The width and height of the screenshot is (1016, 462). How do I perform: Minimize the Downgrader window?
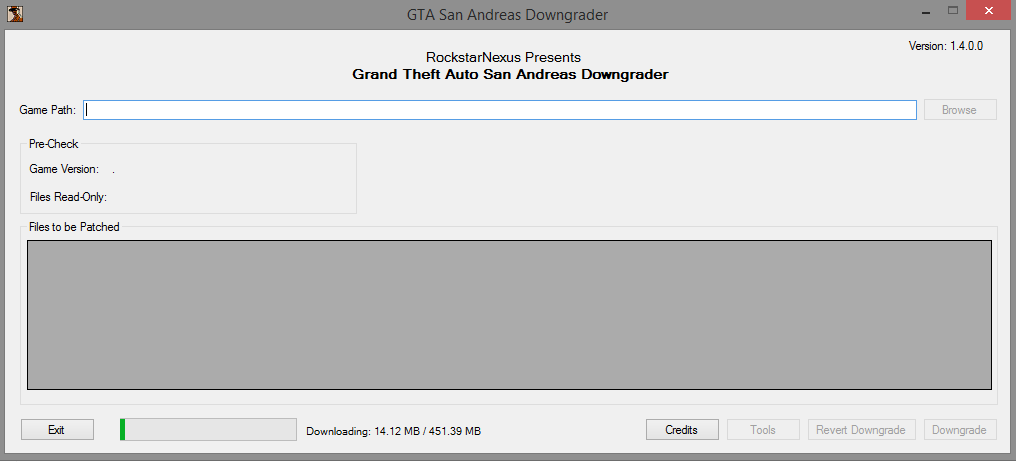tap(924, 11)
